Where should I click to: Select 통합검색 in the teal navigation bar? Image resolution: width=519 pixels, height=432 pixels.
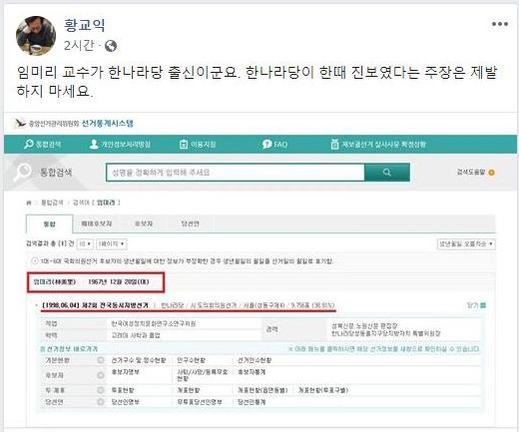click(49, 144)
